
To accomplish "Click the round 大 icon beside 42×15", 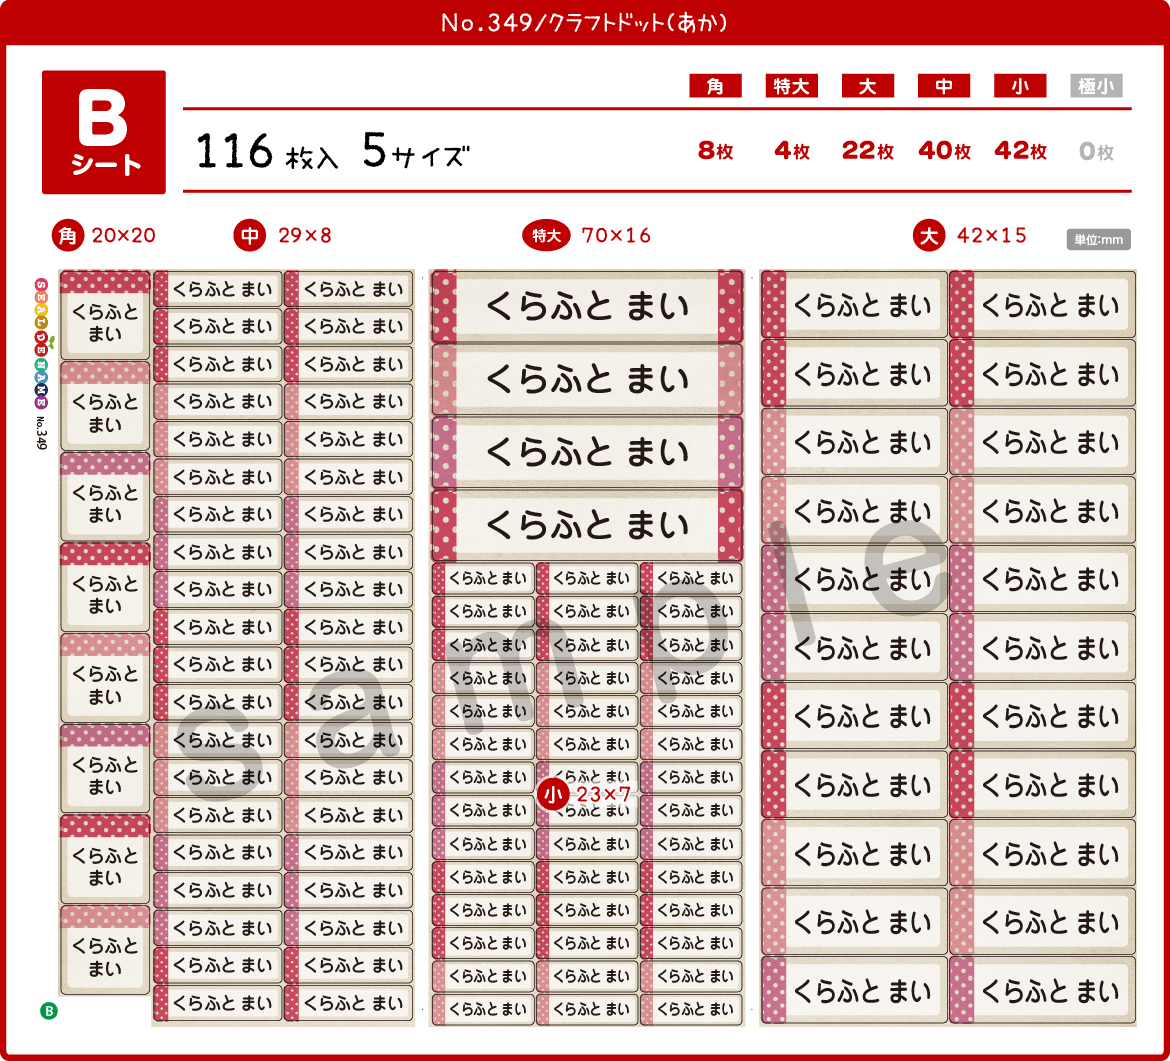I will (929, 236).
